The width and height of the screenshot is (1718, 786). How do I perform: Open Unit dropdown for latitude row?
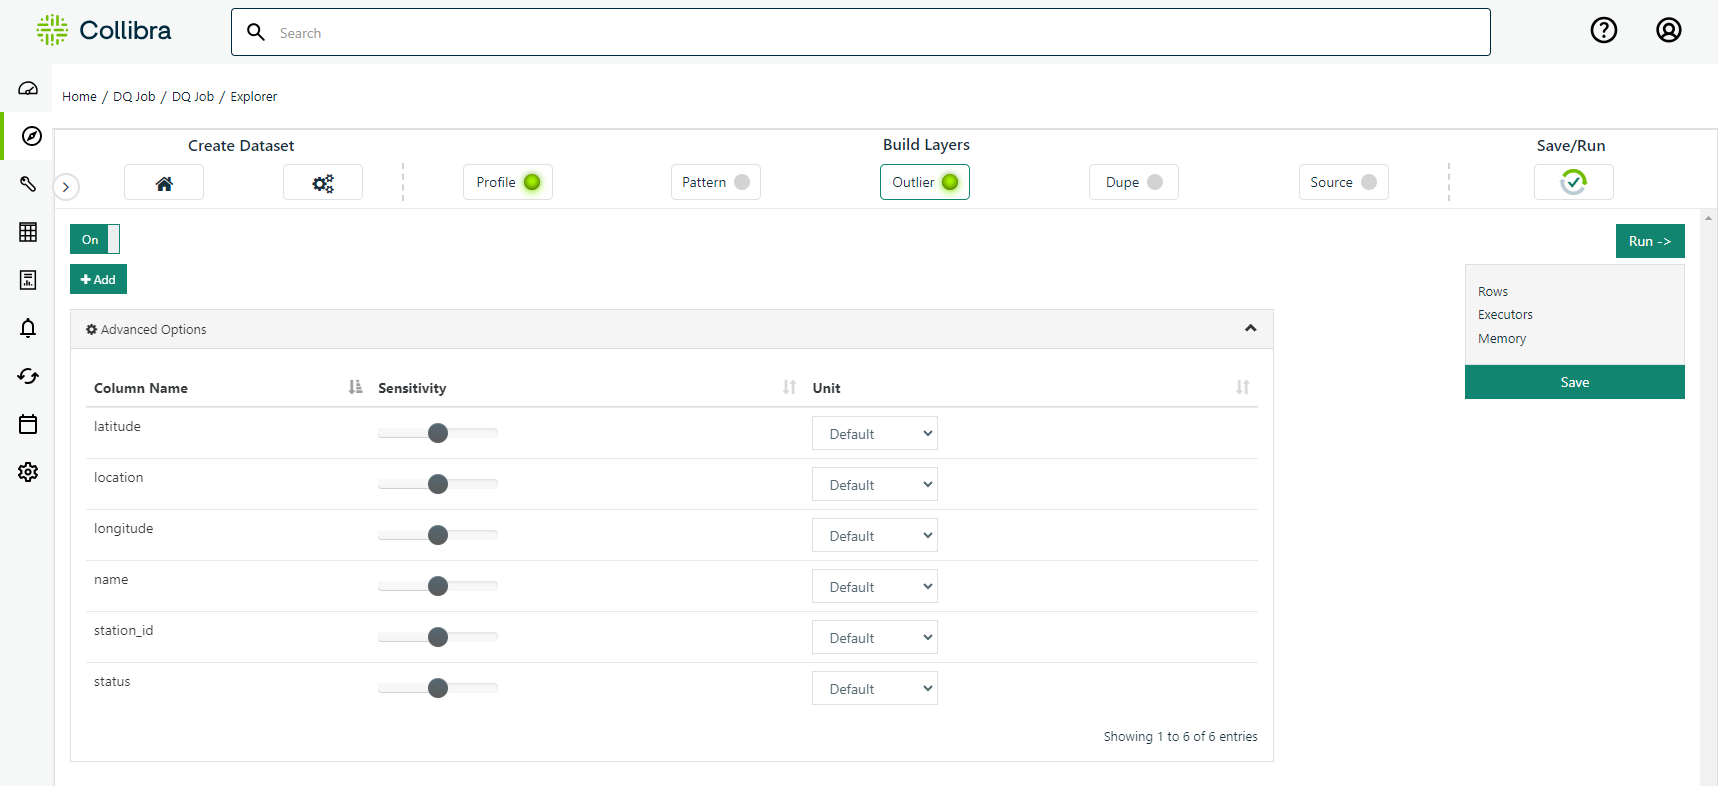pyautogui.click(x=874, y=434)
